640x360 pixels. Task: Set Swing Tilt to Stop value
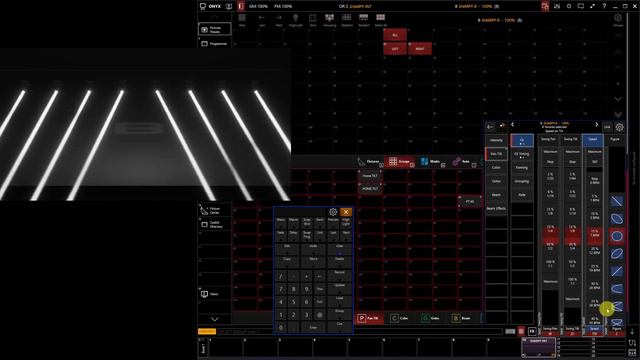[572, 162]
